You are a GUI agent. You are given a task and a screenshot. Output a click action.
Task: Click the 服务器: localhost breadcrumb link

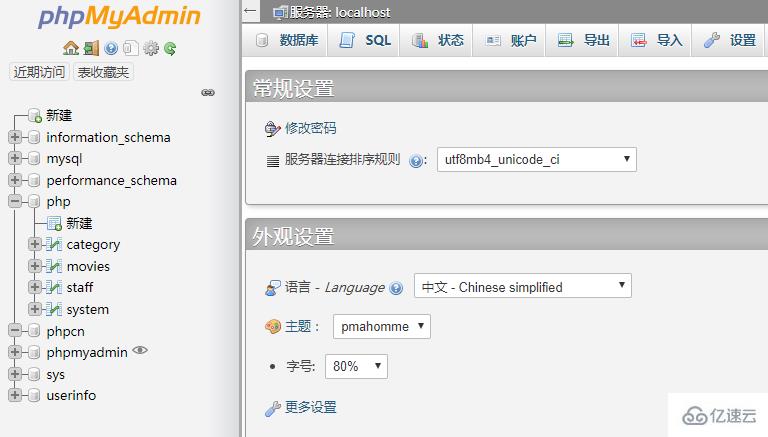[340, 12]
